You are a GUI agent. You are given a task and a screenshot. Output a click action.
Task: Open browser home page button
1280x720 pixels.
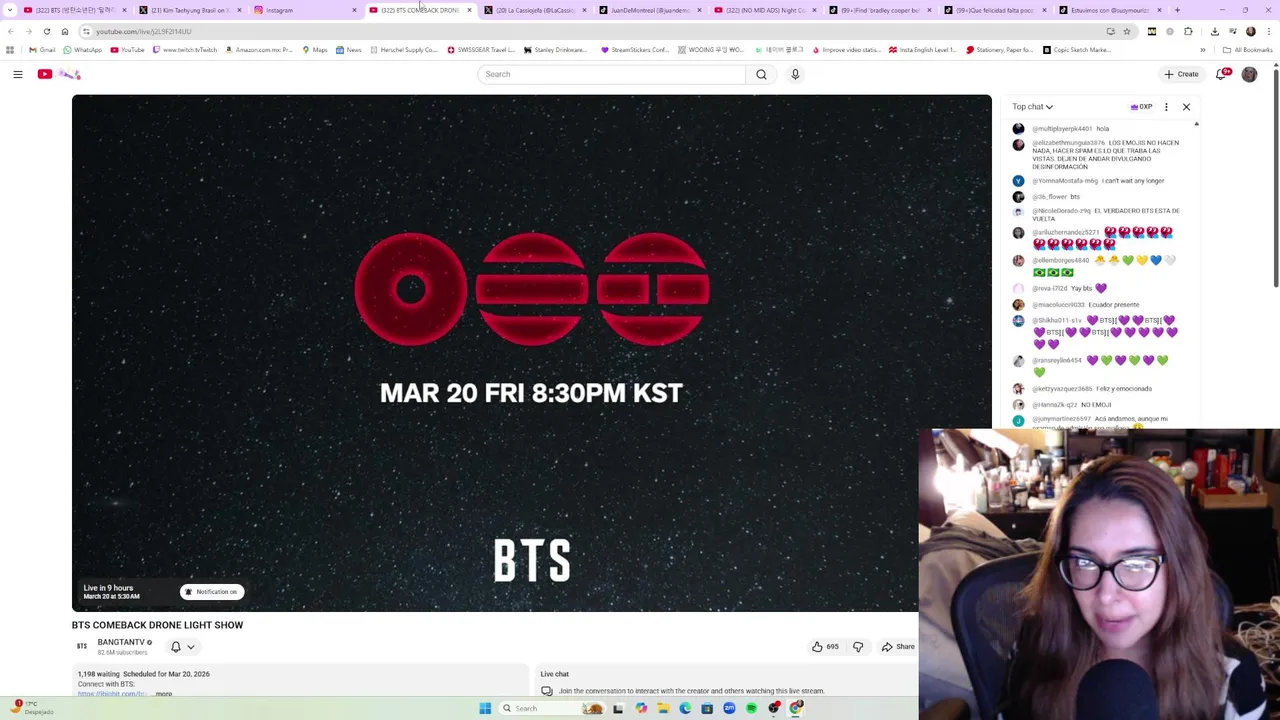[65, 31]
